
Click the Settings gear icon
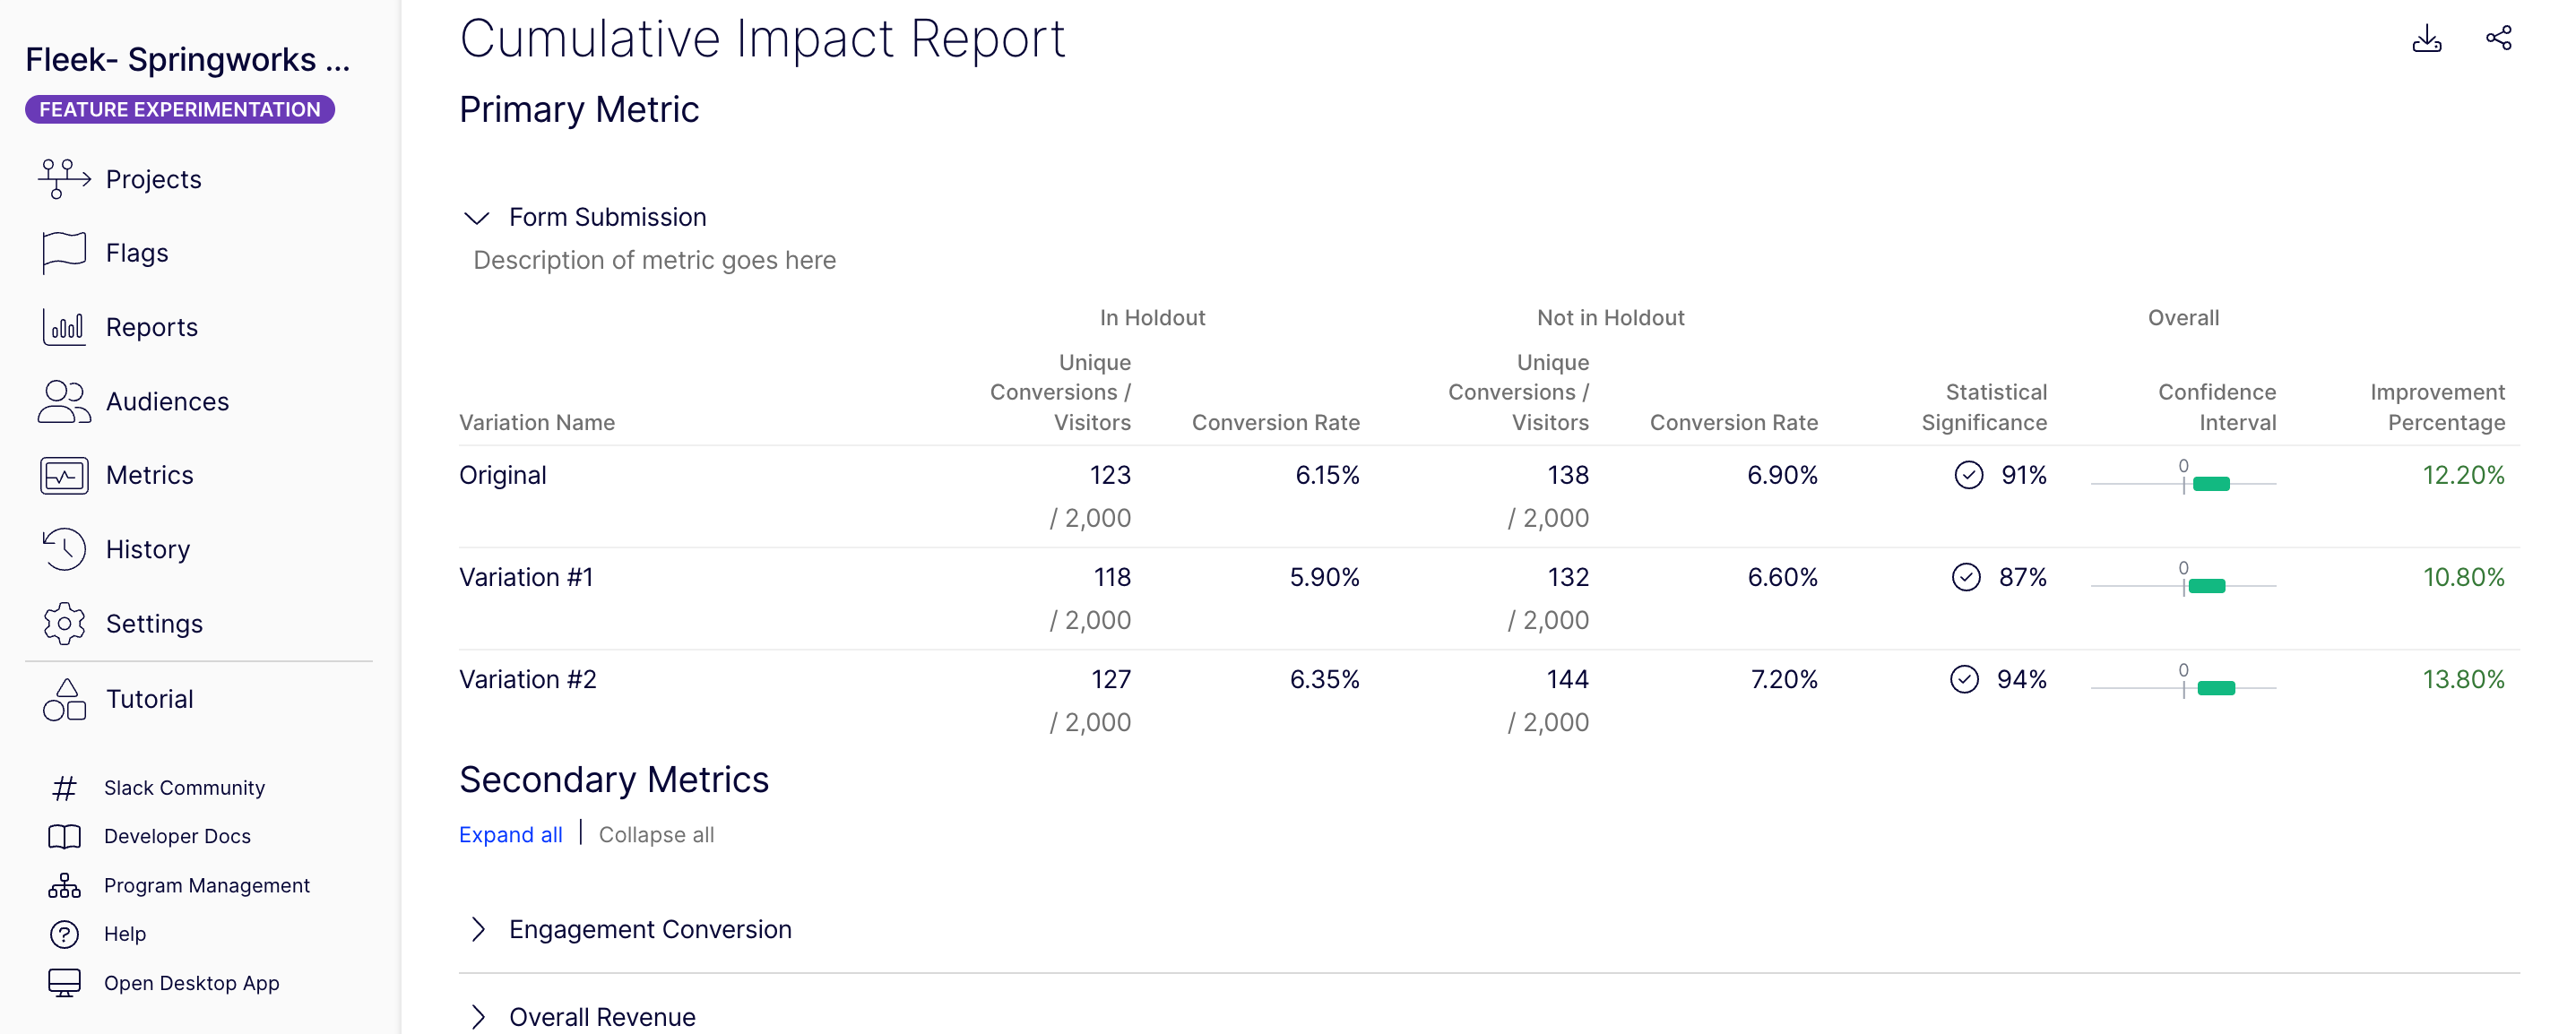[x=64, y=623]
